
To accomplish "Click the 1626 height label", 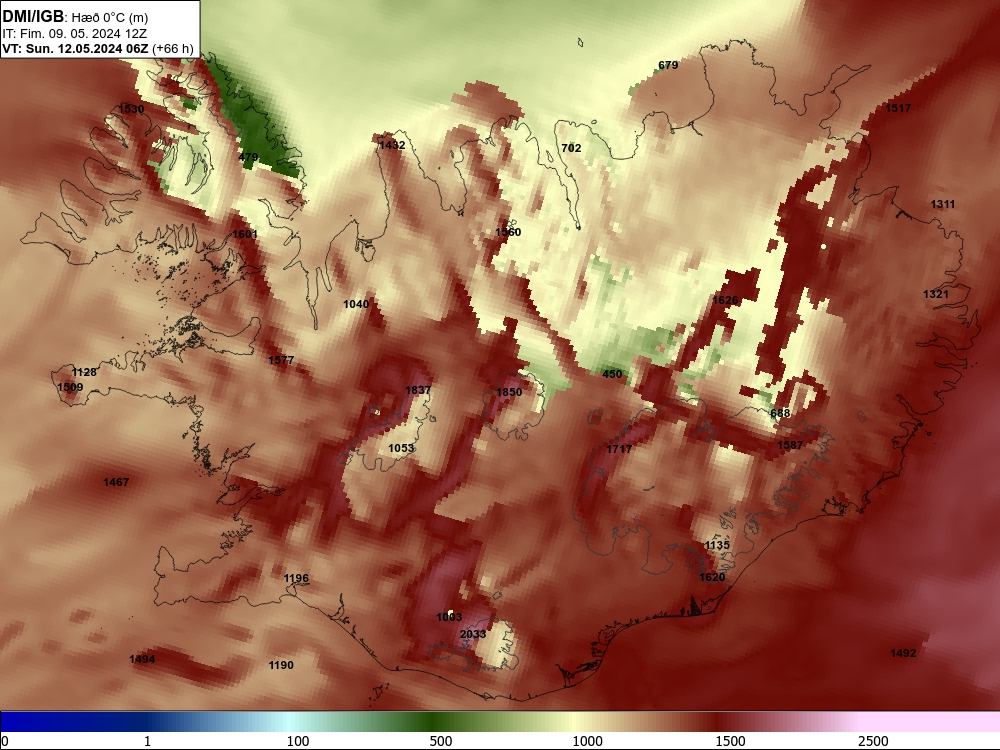I will click(x=725, y=300).
